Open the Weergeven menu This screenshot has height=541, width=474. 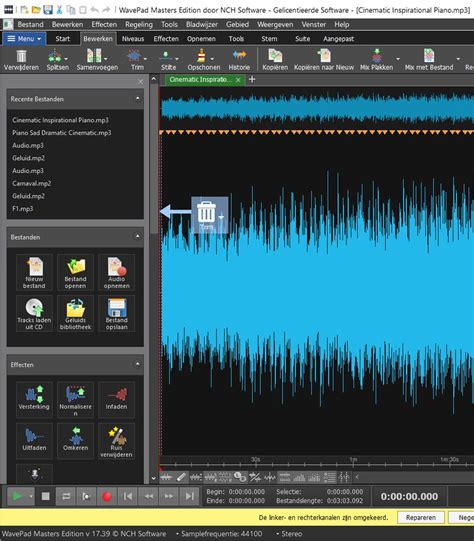(x=275, y=24)
